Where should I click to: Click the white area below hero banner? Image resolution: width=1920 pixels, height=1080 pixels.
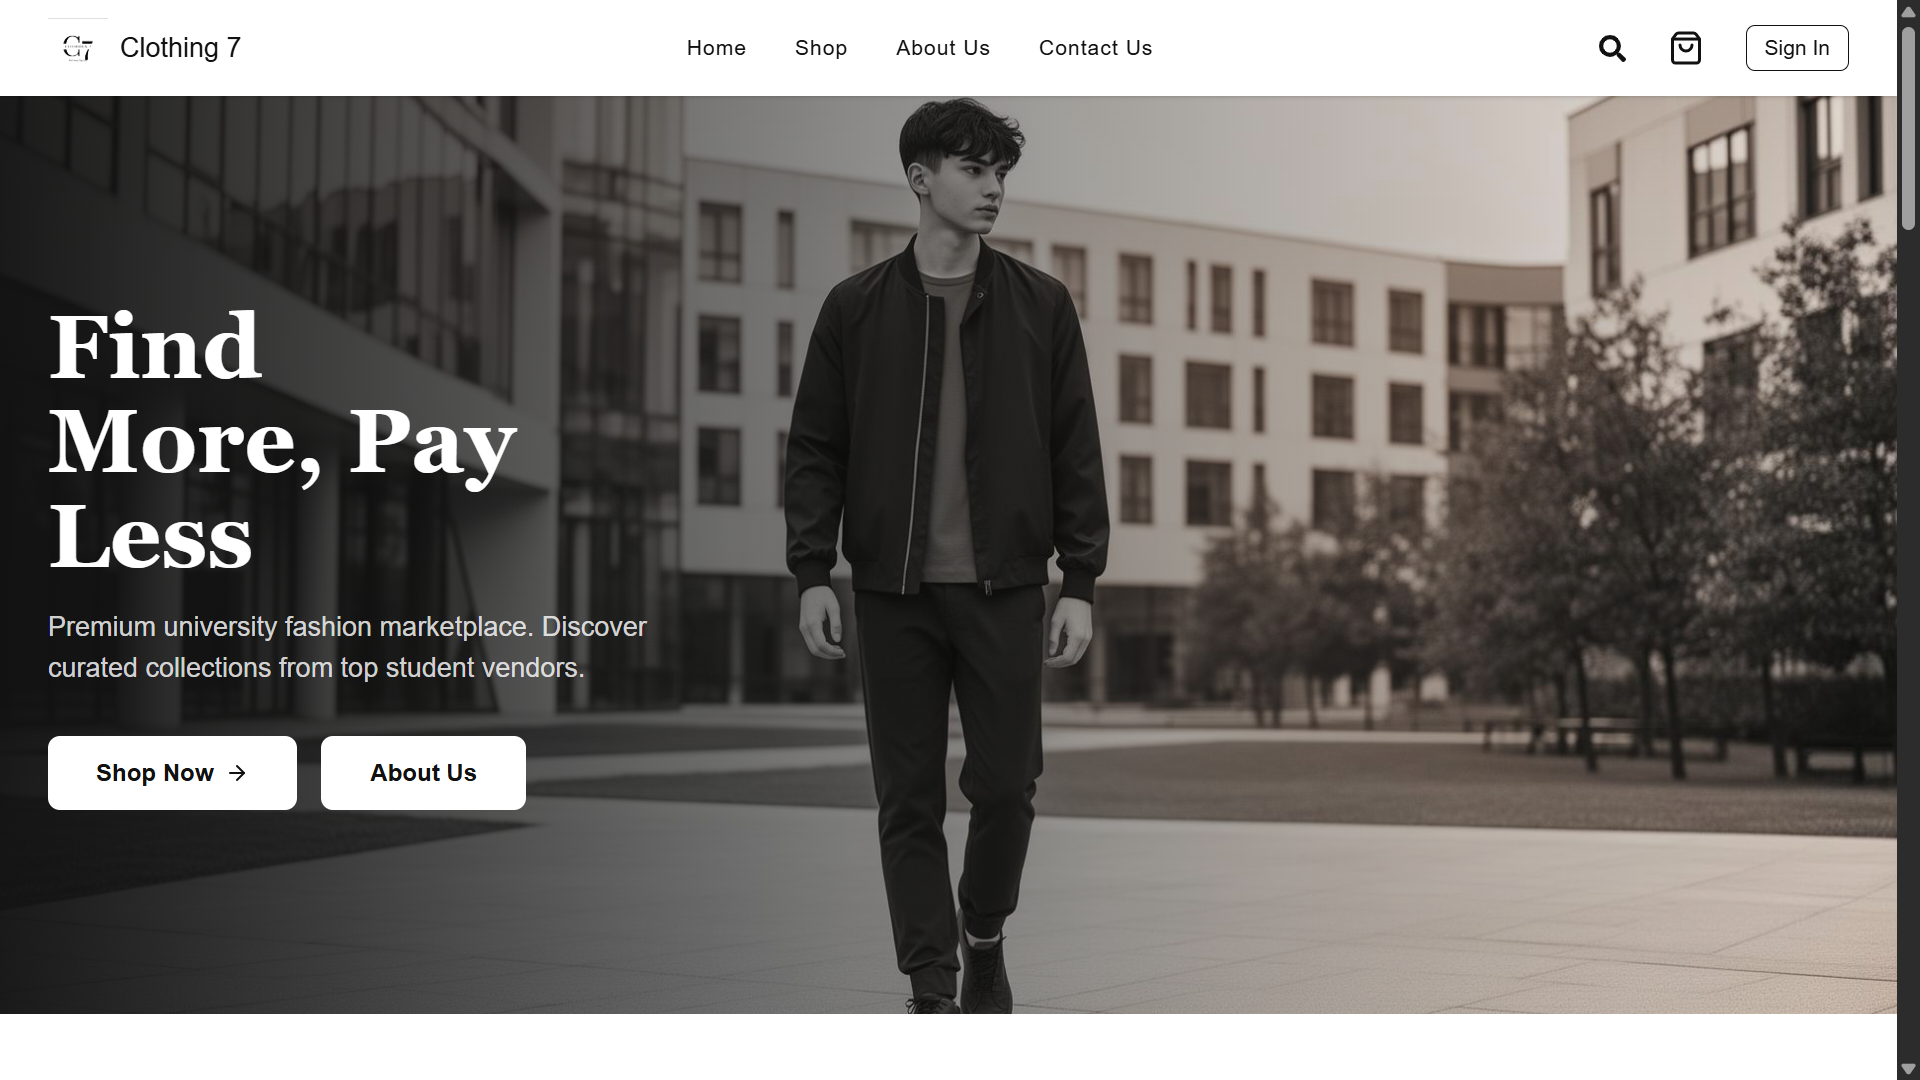tap(948, 1047)
